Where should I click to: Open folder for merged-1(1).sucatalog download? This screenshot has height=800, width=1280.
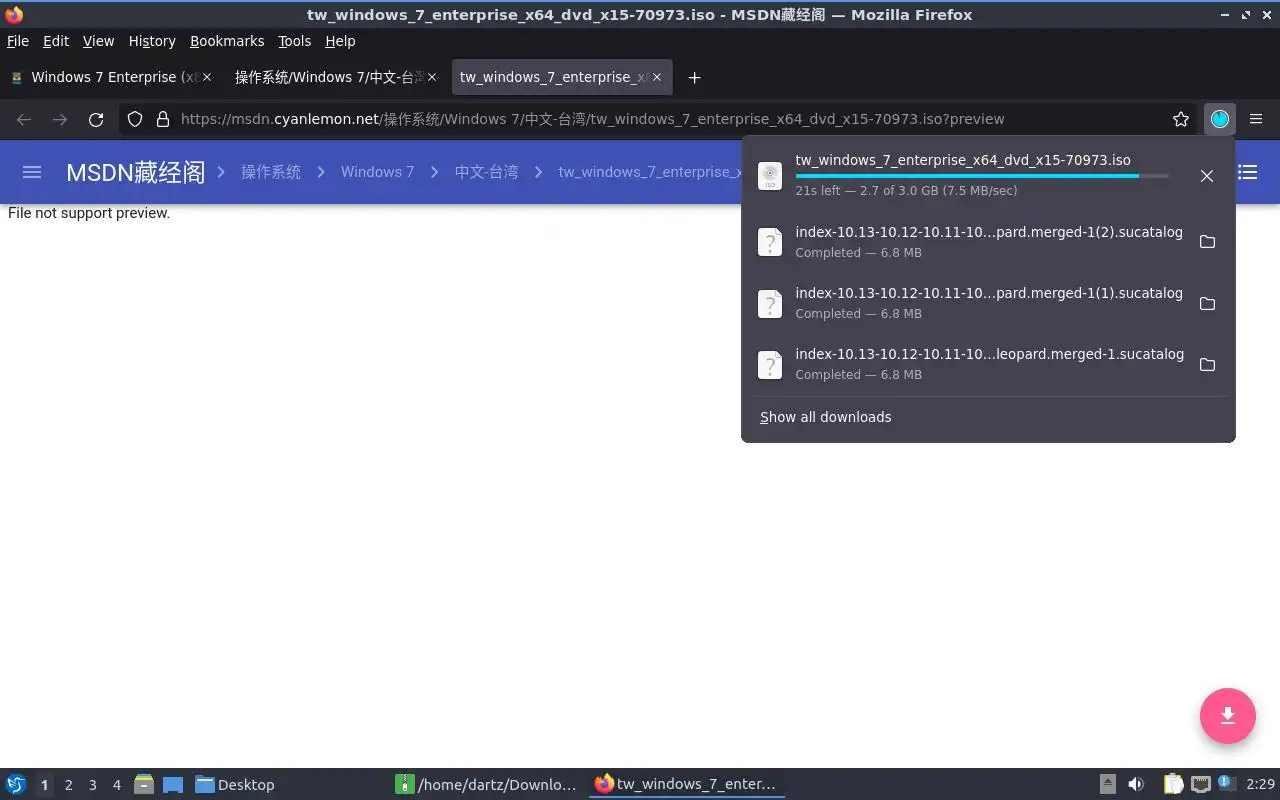1207,304
